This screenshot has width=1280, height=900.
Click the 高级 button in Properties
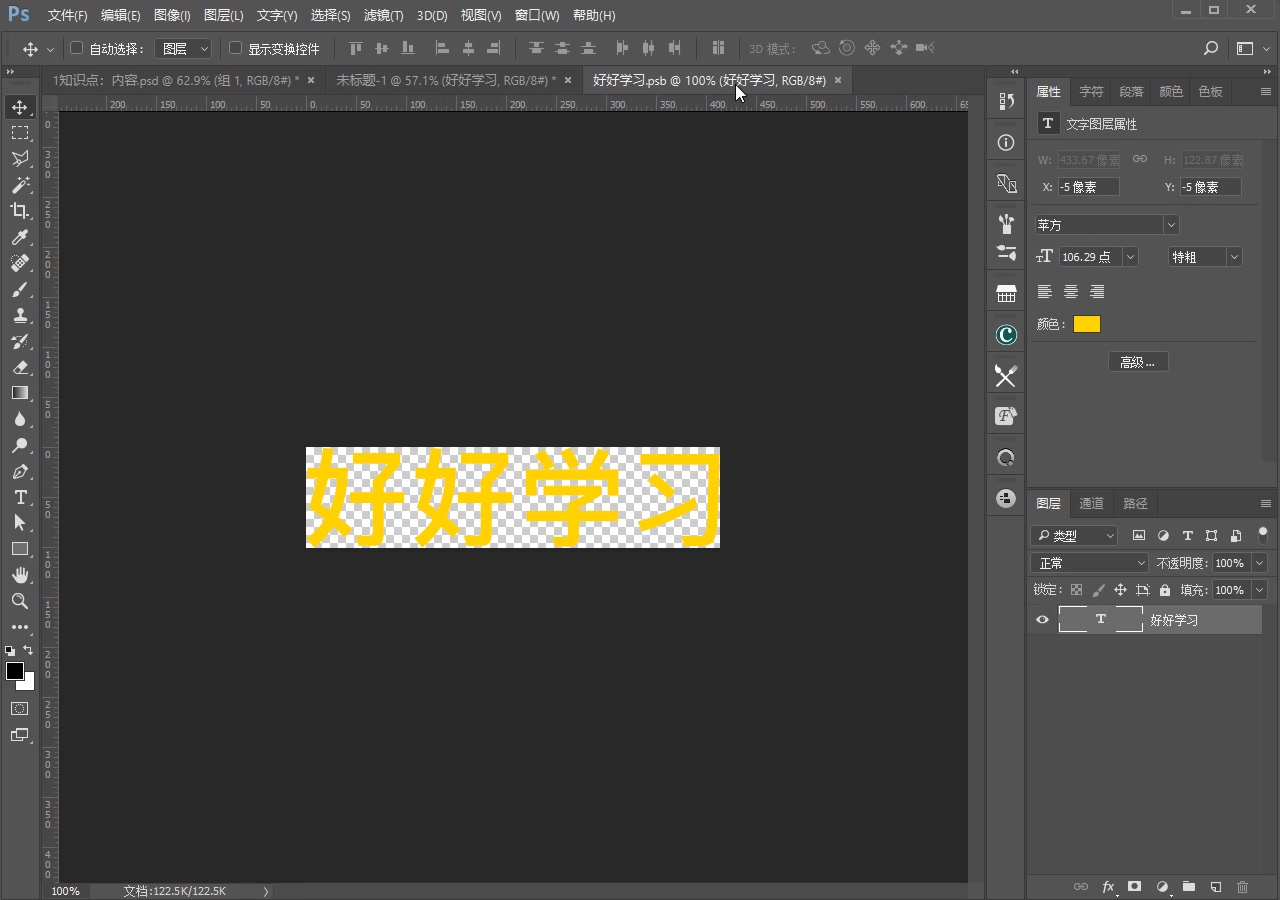pos(1138,361)
